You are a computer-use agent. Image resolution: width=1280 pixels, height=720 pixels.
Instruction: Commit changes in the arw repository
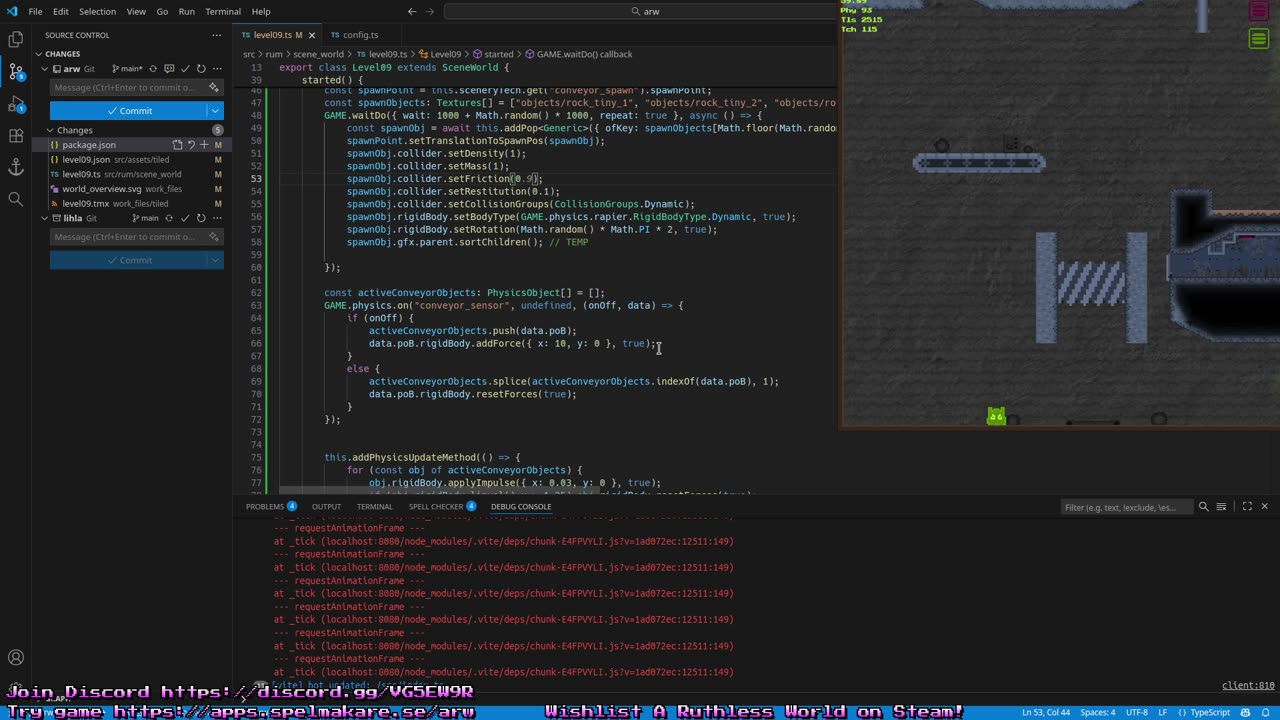(x=128, y=111)
